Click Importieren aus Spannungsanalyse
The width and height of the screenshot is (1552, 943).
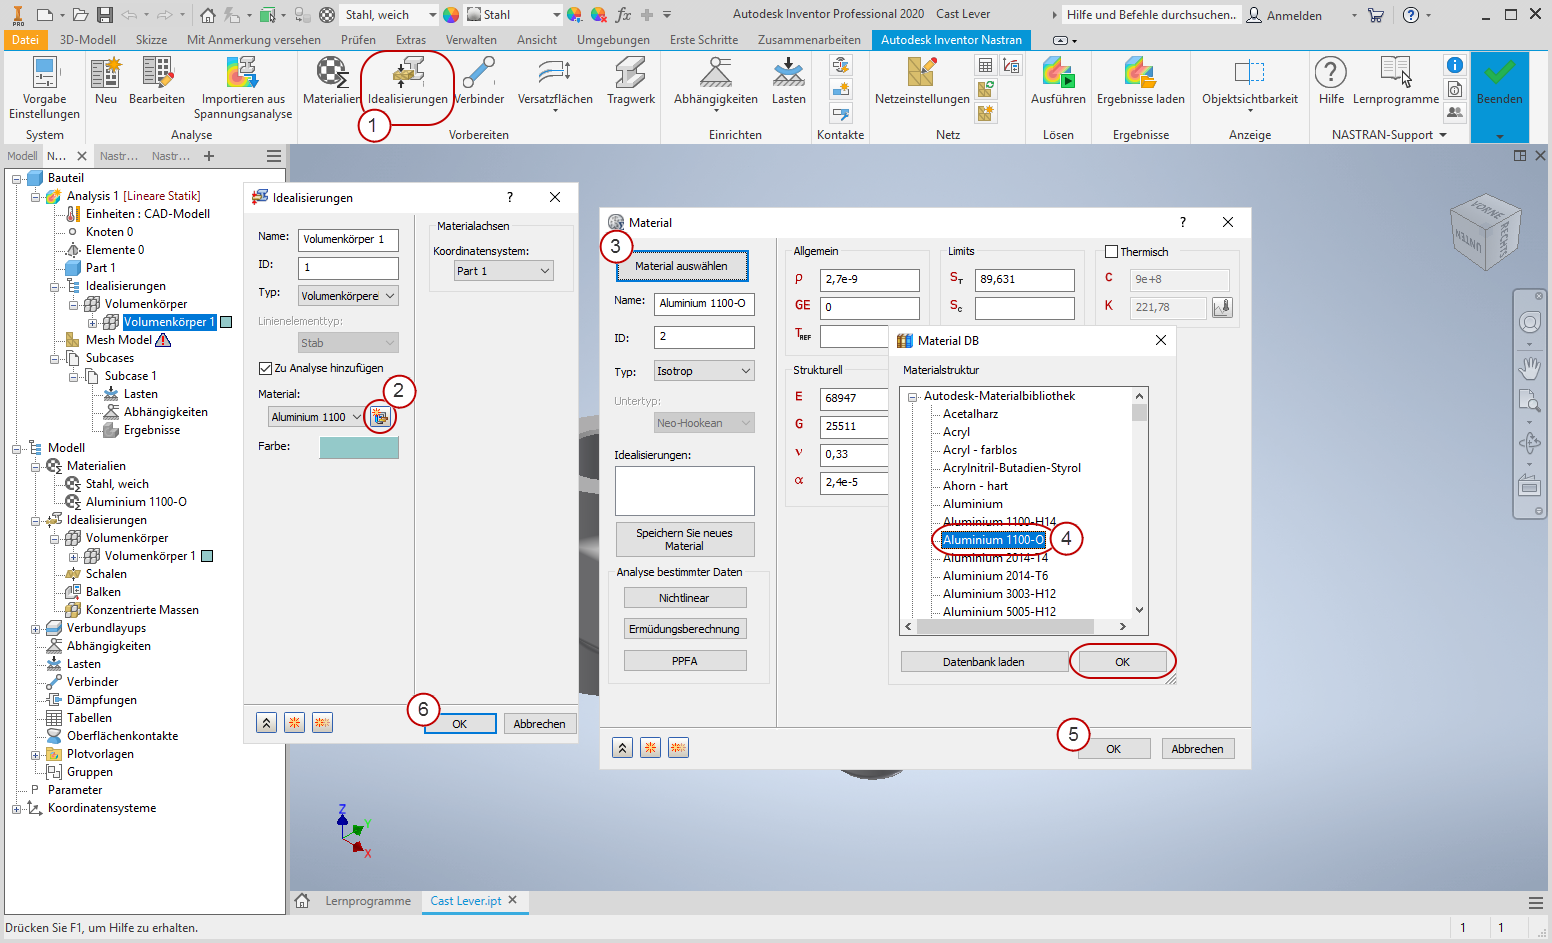[243, 87]
